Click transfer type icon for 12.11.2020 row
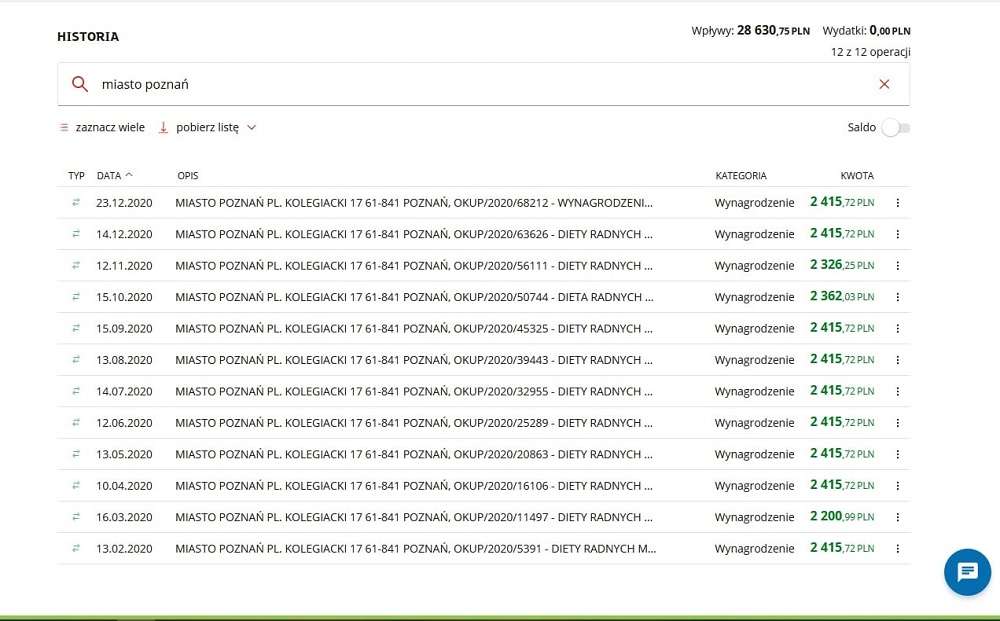This screenshot has width=1000, height=621. [75, 266]
